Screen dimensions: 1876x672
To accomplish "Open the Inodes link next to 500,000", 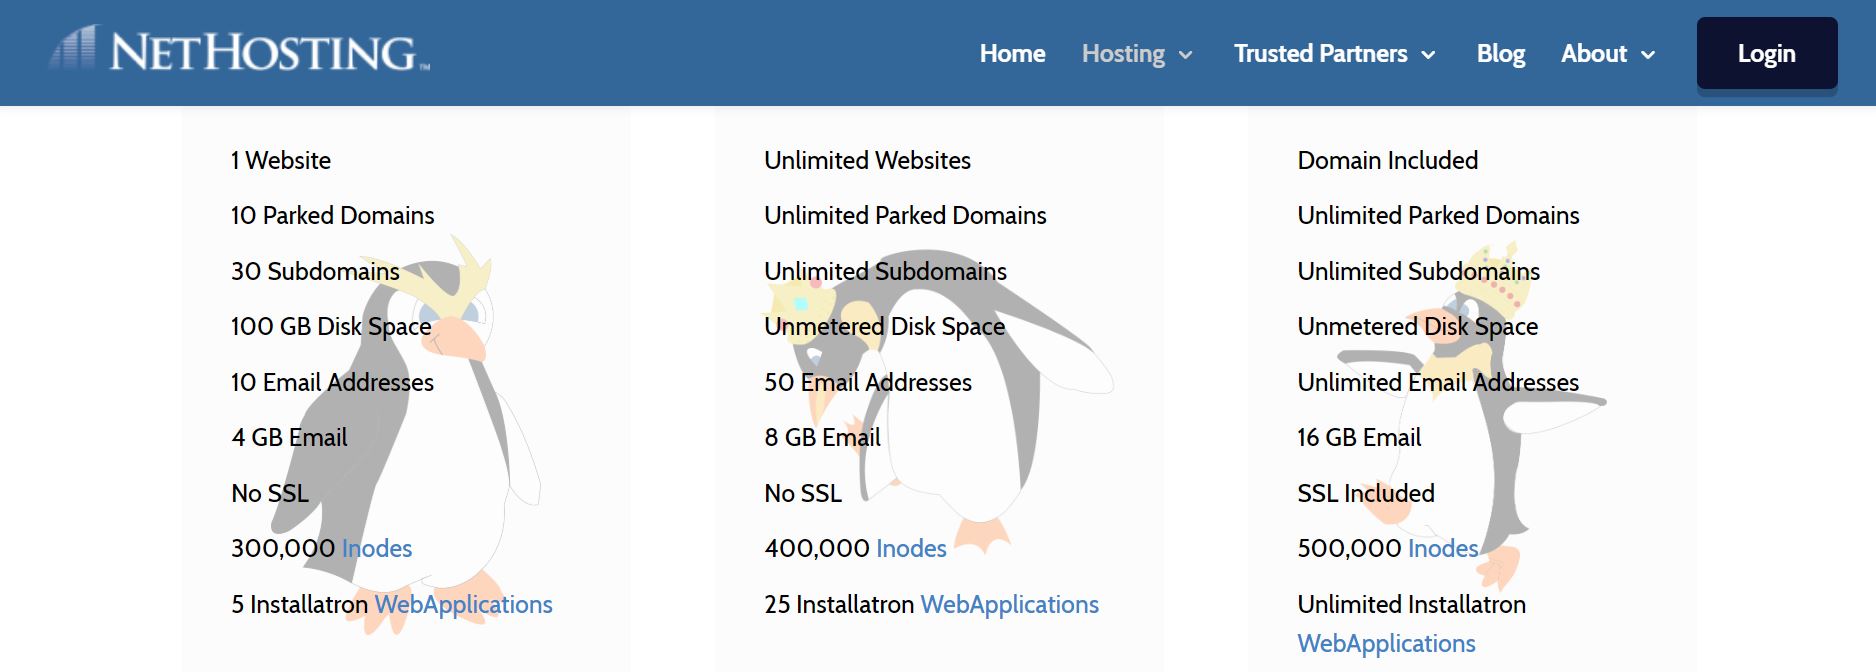I will (1443, 548).
